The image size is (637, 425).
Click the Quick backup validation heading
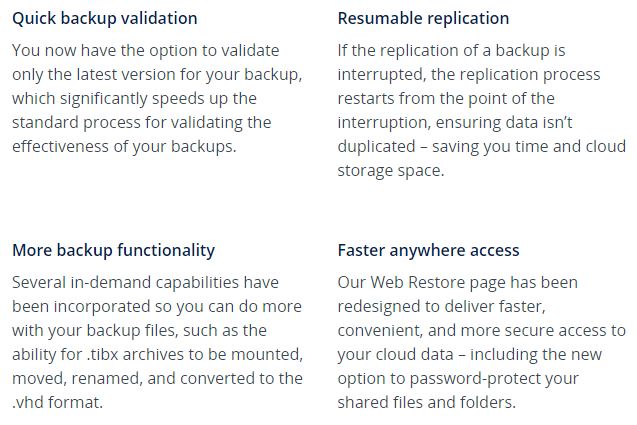pos(105,19)
